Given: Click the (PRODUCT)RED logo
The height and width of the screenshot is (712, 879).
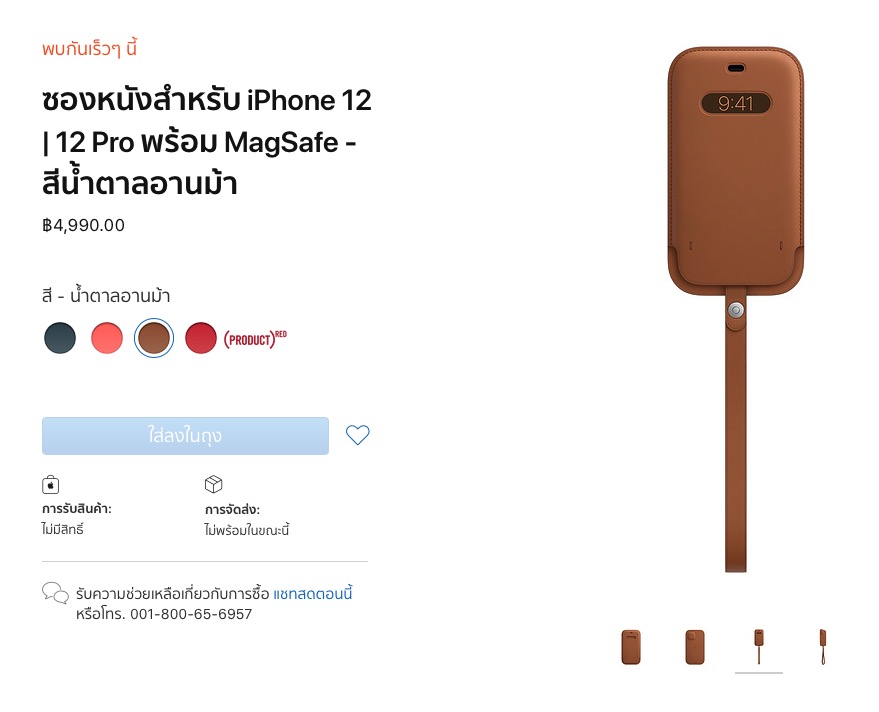Looking at the screenshot, I should (x=255, y=339).
